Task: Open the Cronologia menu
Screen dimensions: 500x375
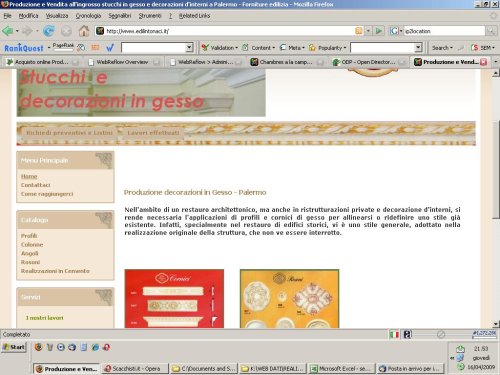Action: pos(88,16)
